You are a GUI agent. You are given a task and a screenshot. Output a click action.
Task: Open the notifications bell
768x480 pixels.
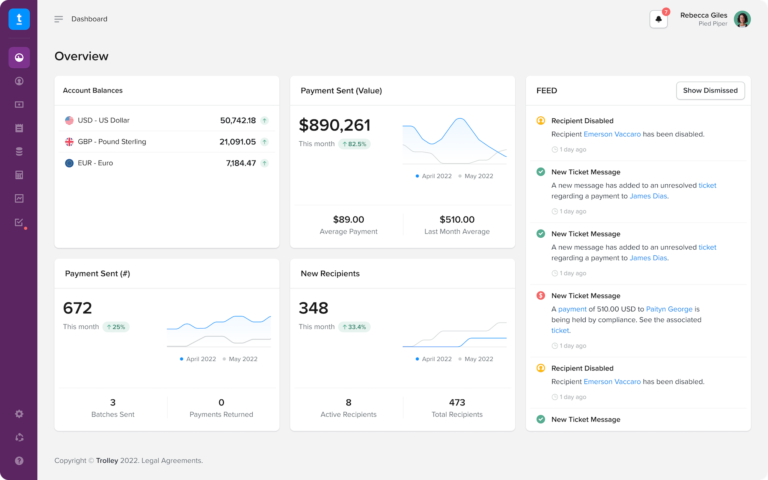point(659,19)
